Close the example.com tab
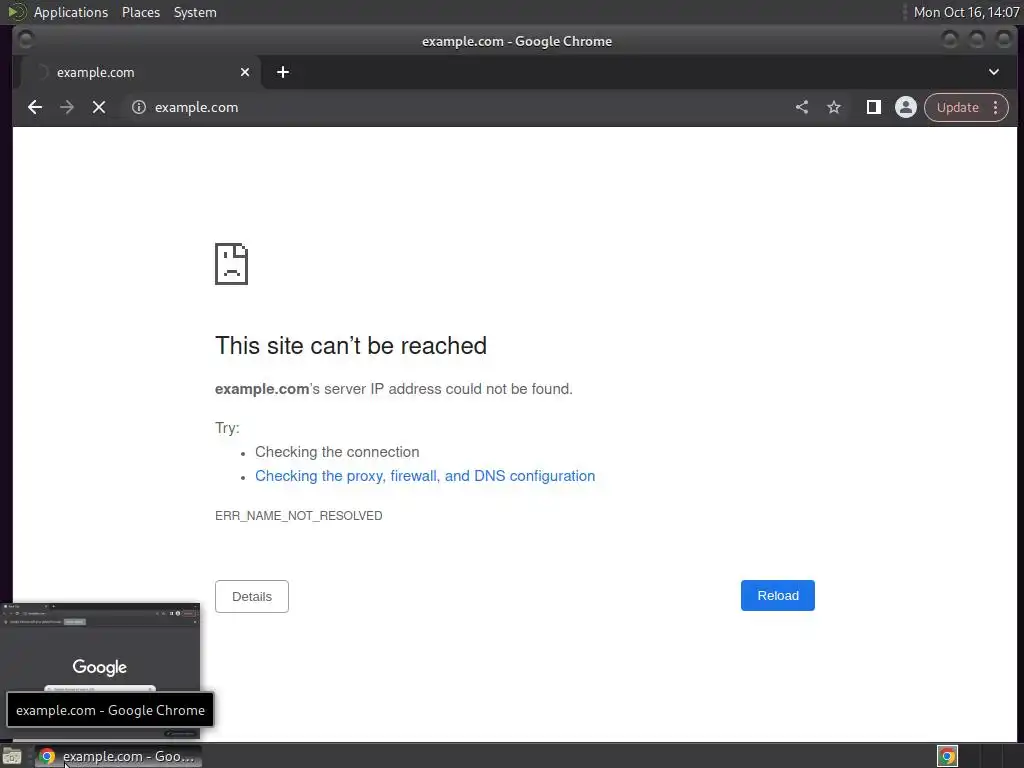Viewport: 1024px width, 768px height. (x=245, y=72)
